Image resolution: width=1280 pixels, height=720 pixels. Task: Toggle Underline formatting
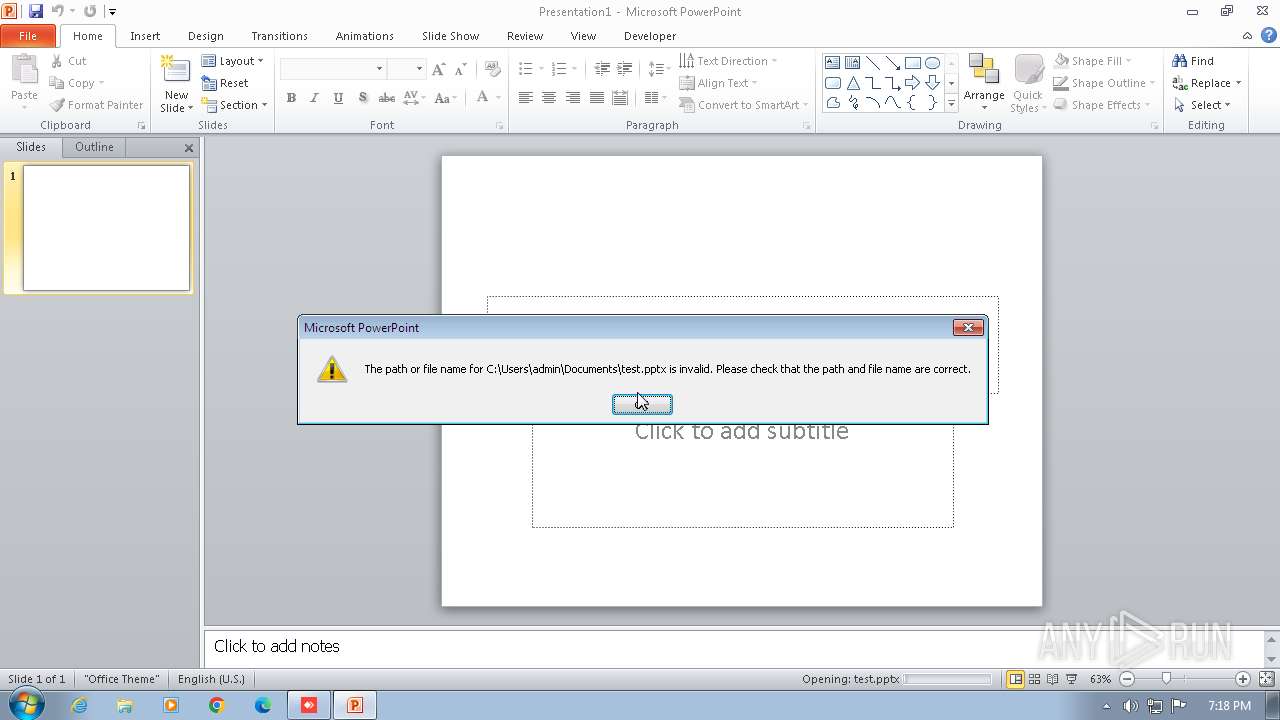point(338,98)
